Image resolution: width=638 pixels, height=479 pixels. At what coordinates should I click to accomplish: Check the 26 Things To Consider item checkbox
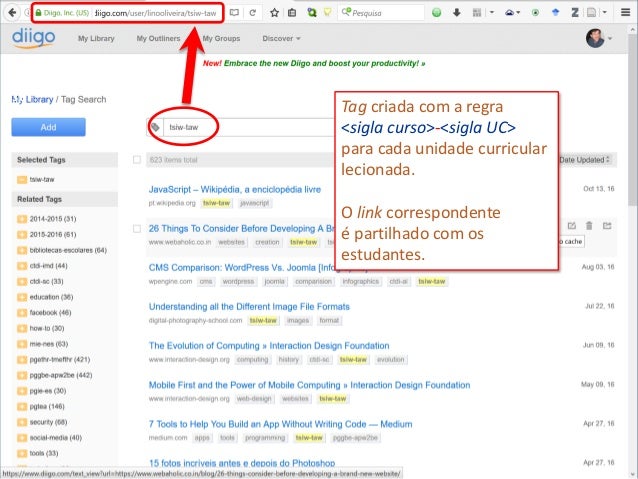tap(137, 228)
